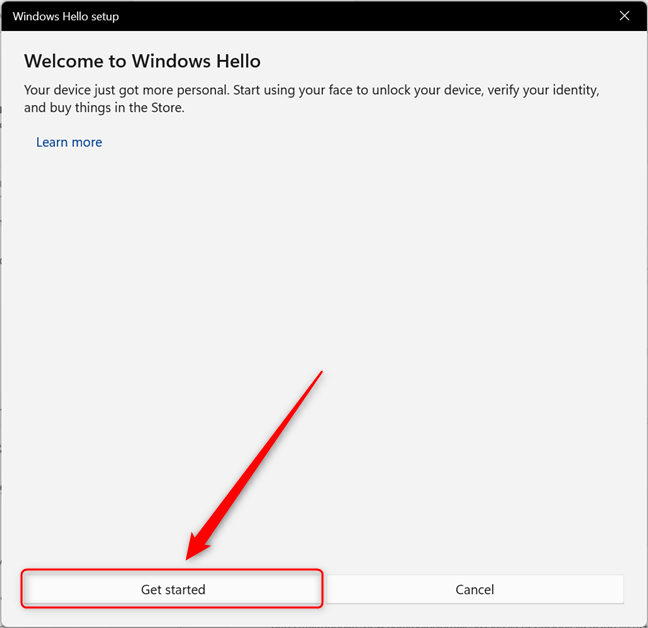Viewport: 648px width, 628px height.
Task: Click the Get started button
Action: pyautogui.click(x=173, y=589)
